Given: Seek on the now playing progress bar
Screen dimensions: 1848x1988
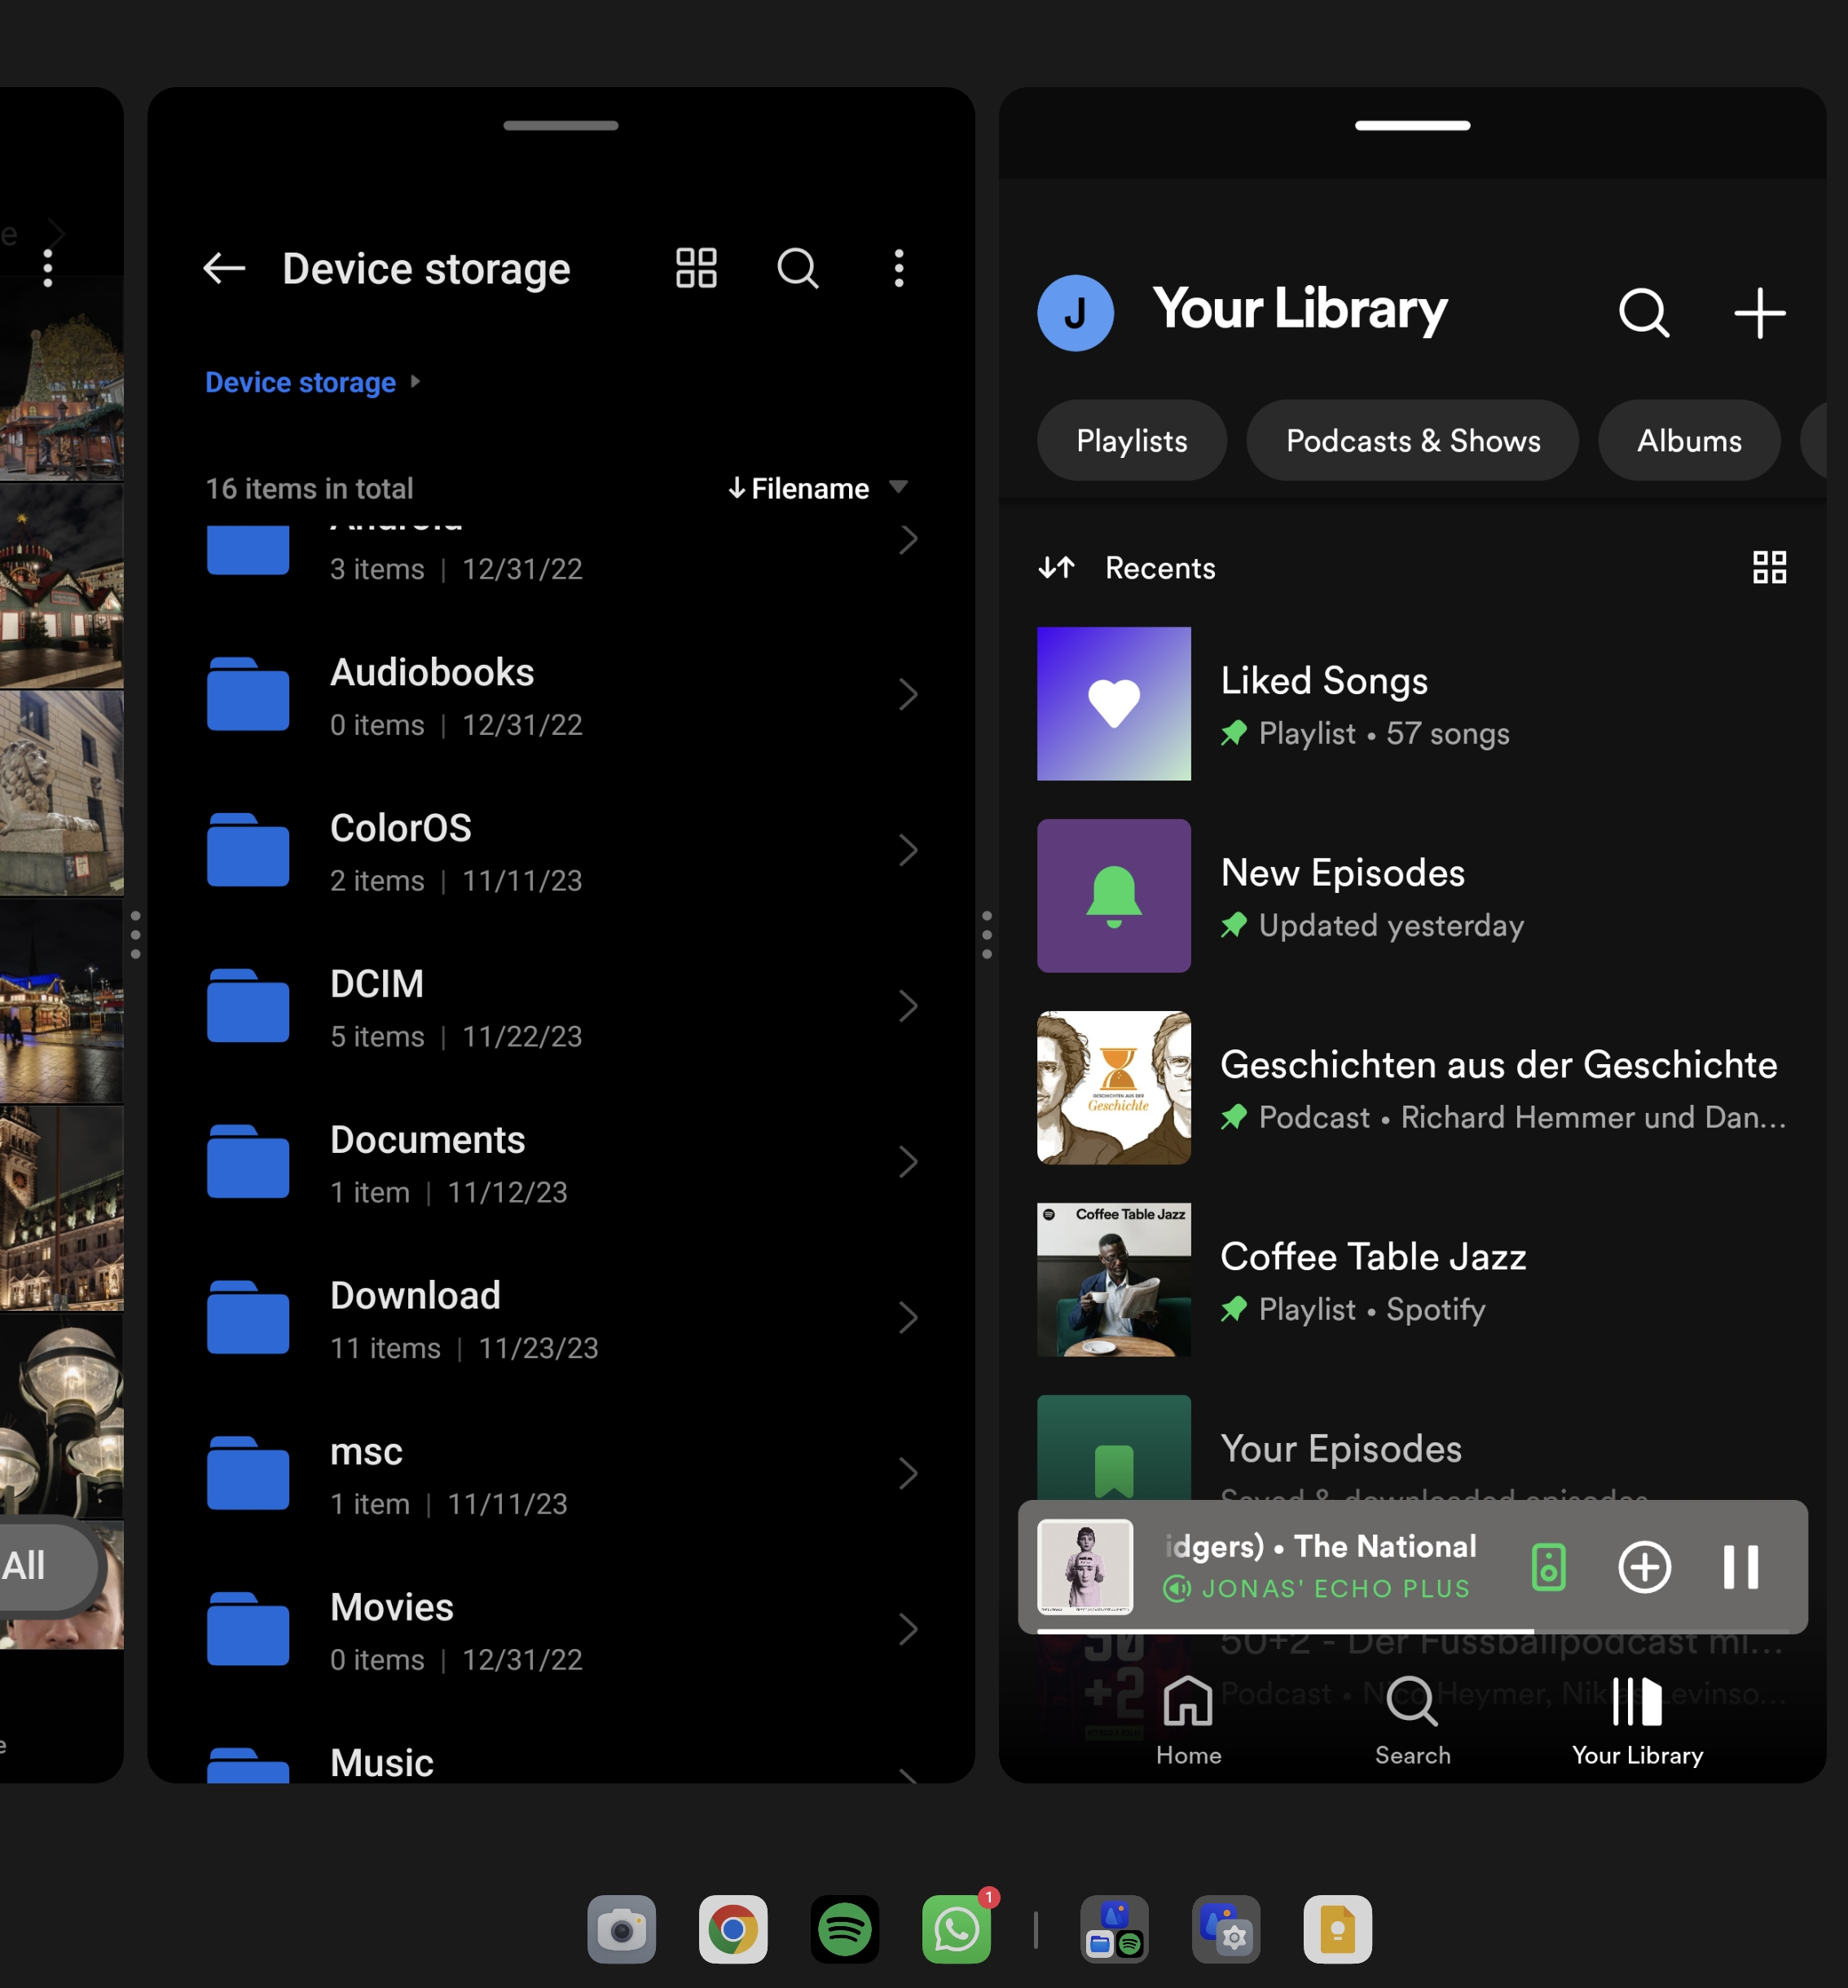Looking at the screenshot, I should point(1412,1630).
